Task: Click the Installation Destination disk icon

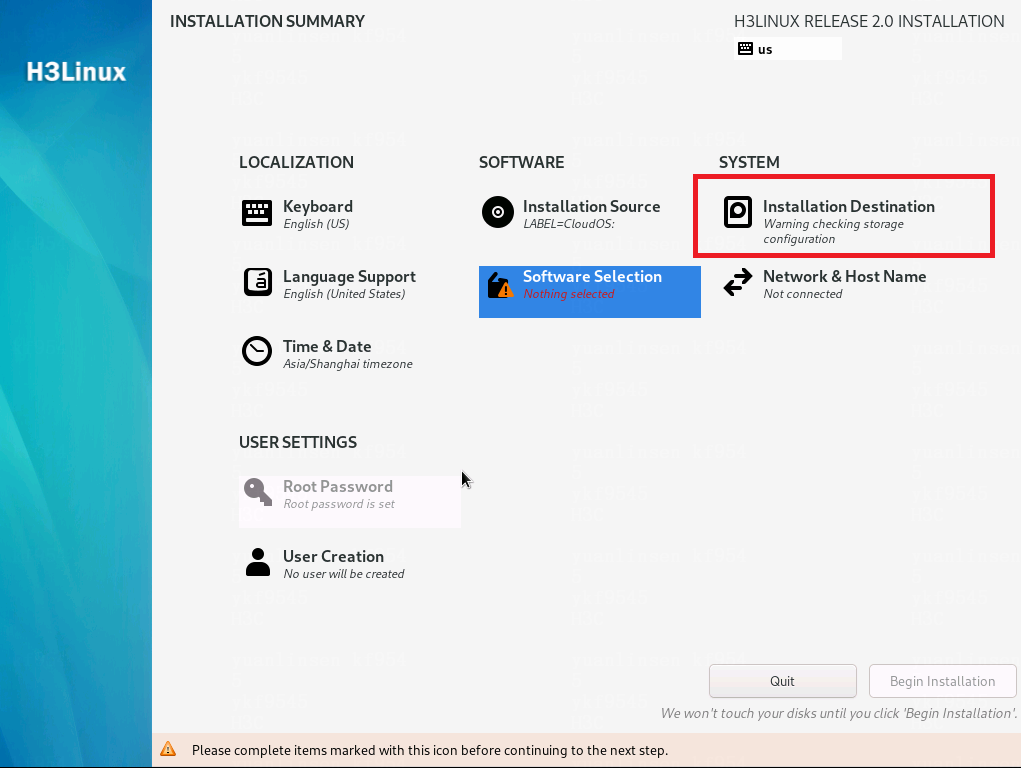Action: pyautogui.click(x=738, y=212)
